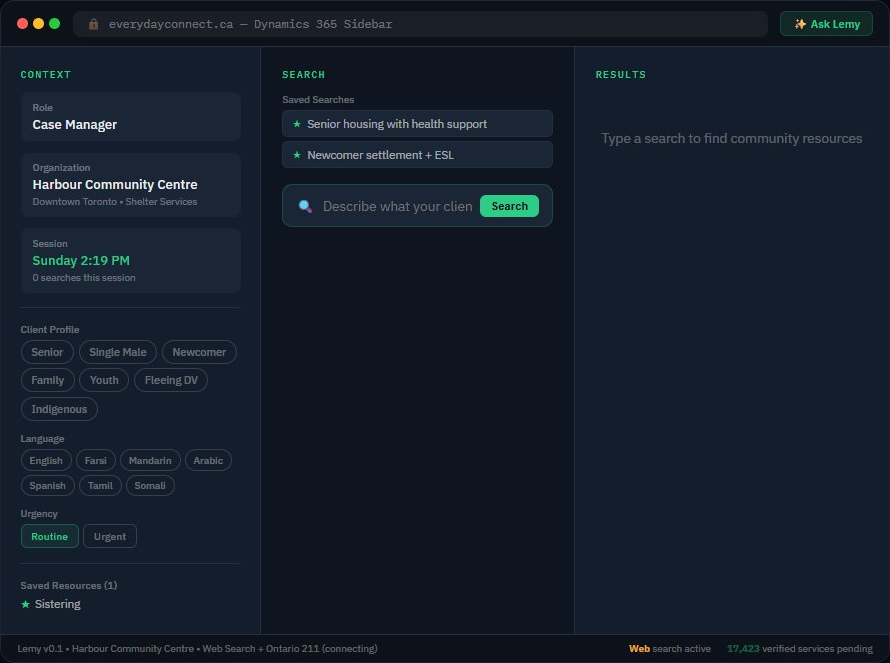Set urgency to Urgent
The image size is (890, 663).
(x=110, y=536)
